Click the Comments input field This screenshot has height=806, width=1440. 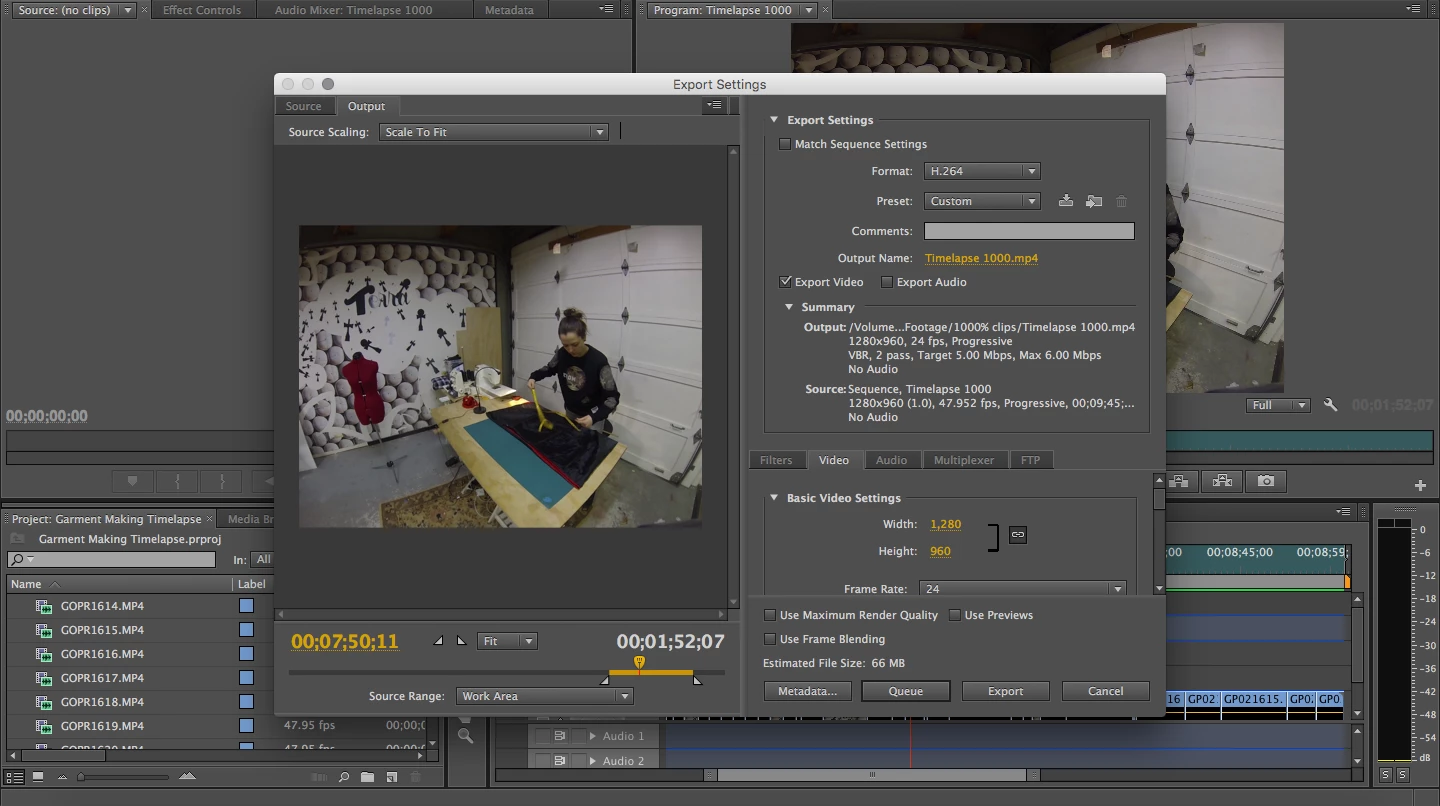[x=1029, y=231]
